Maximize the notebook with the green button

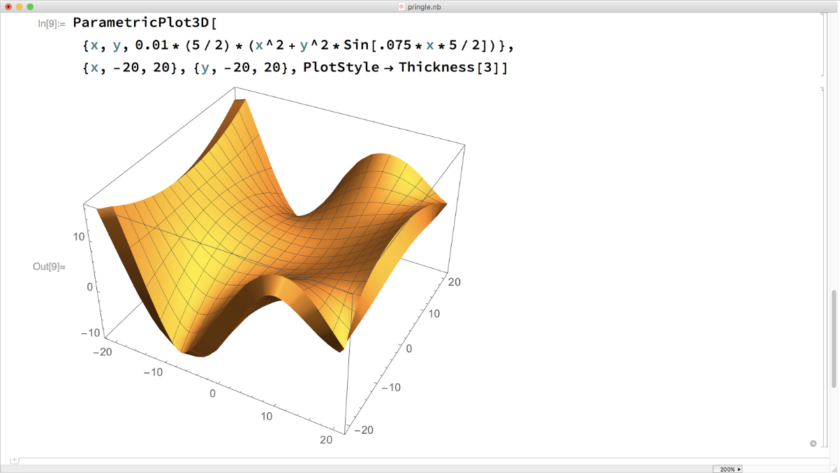point(30,6)
